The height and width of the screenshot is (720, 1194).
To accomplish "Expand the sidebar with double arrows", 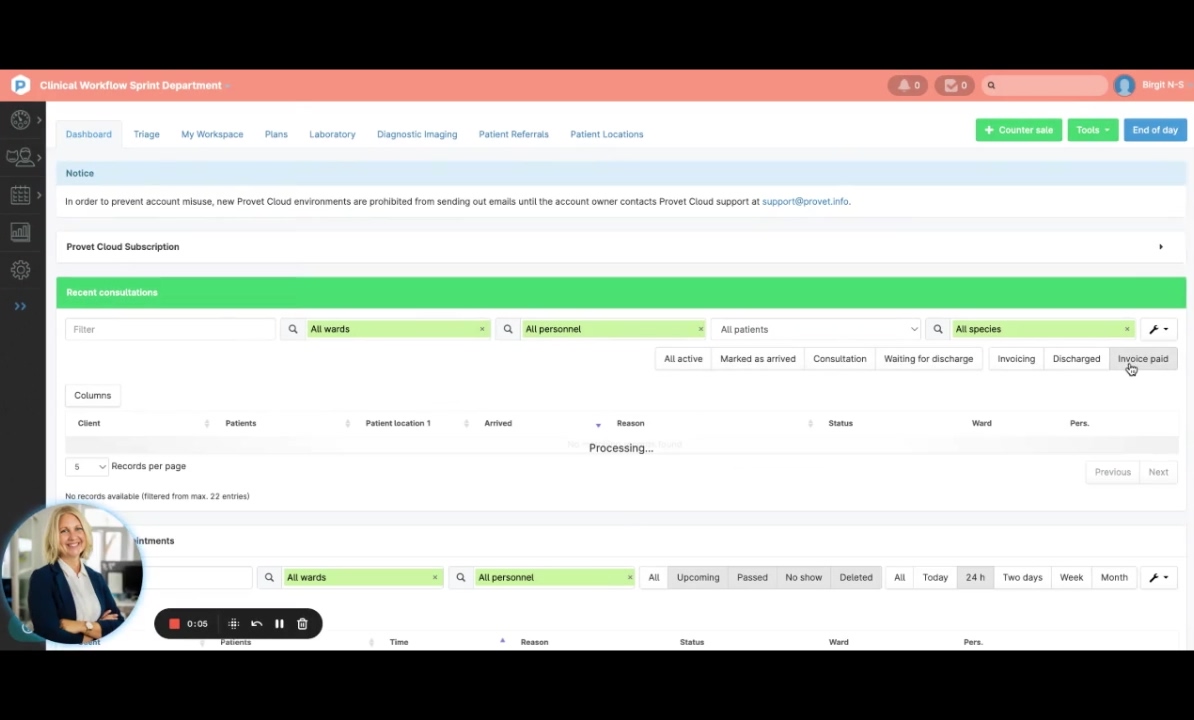I will [20, 307].
